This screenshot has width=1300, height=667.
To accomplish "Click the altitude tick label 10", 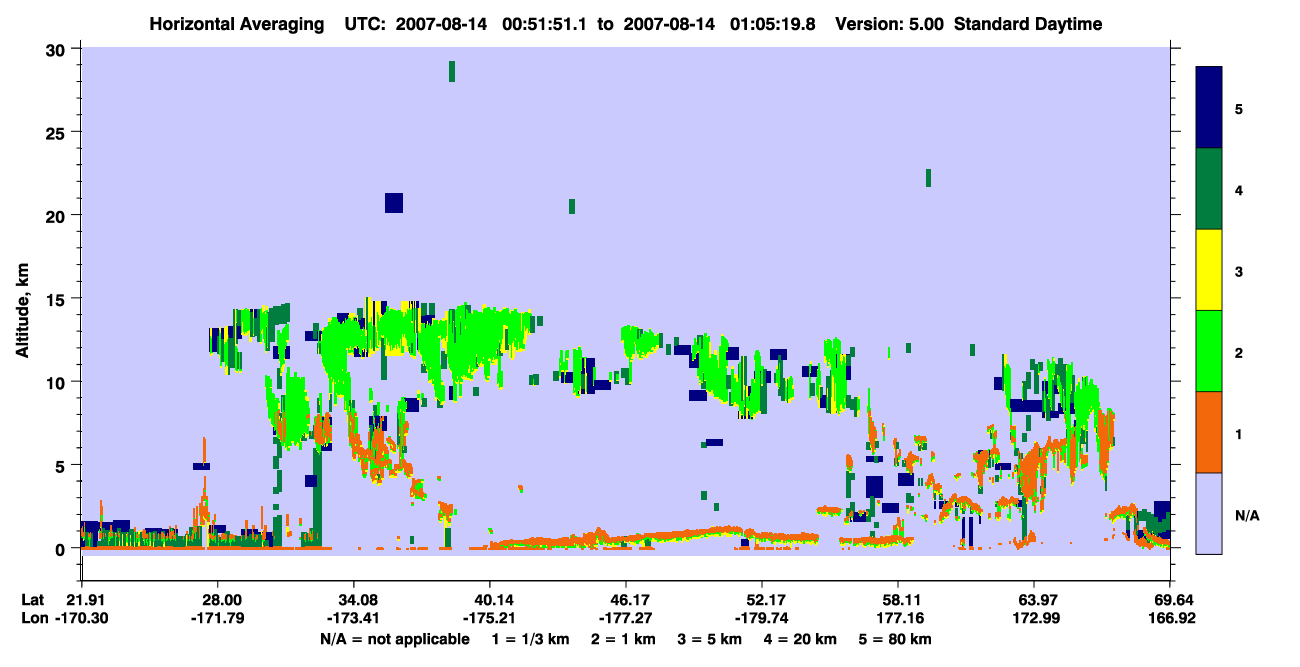I will click(58, 382).
